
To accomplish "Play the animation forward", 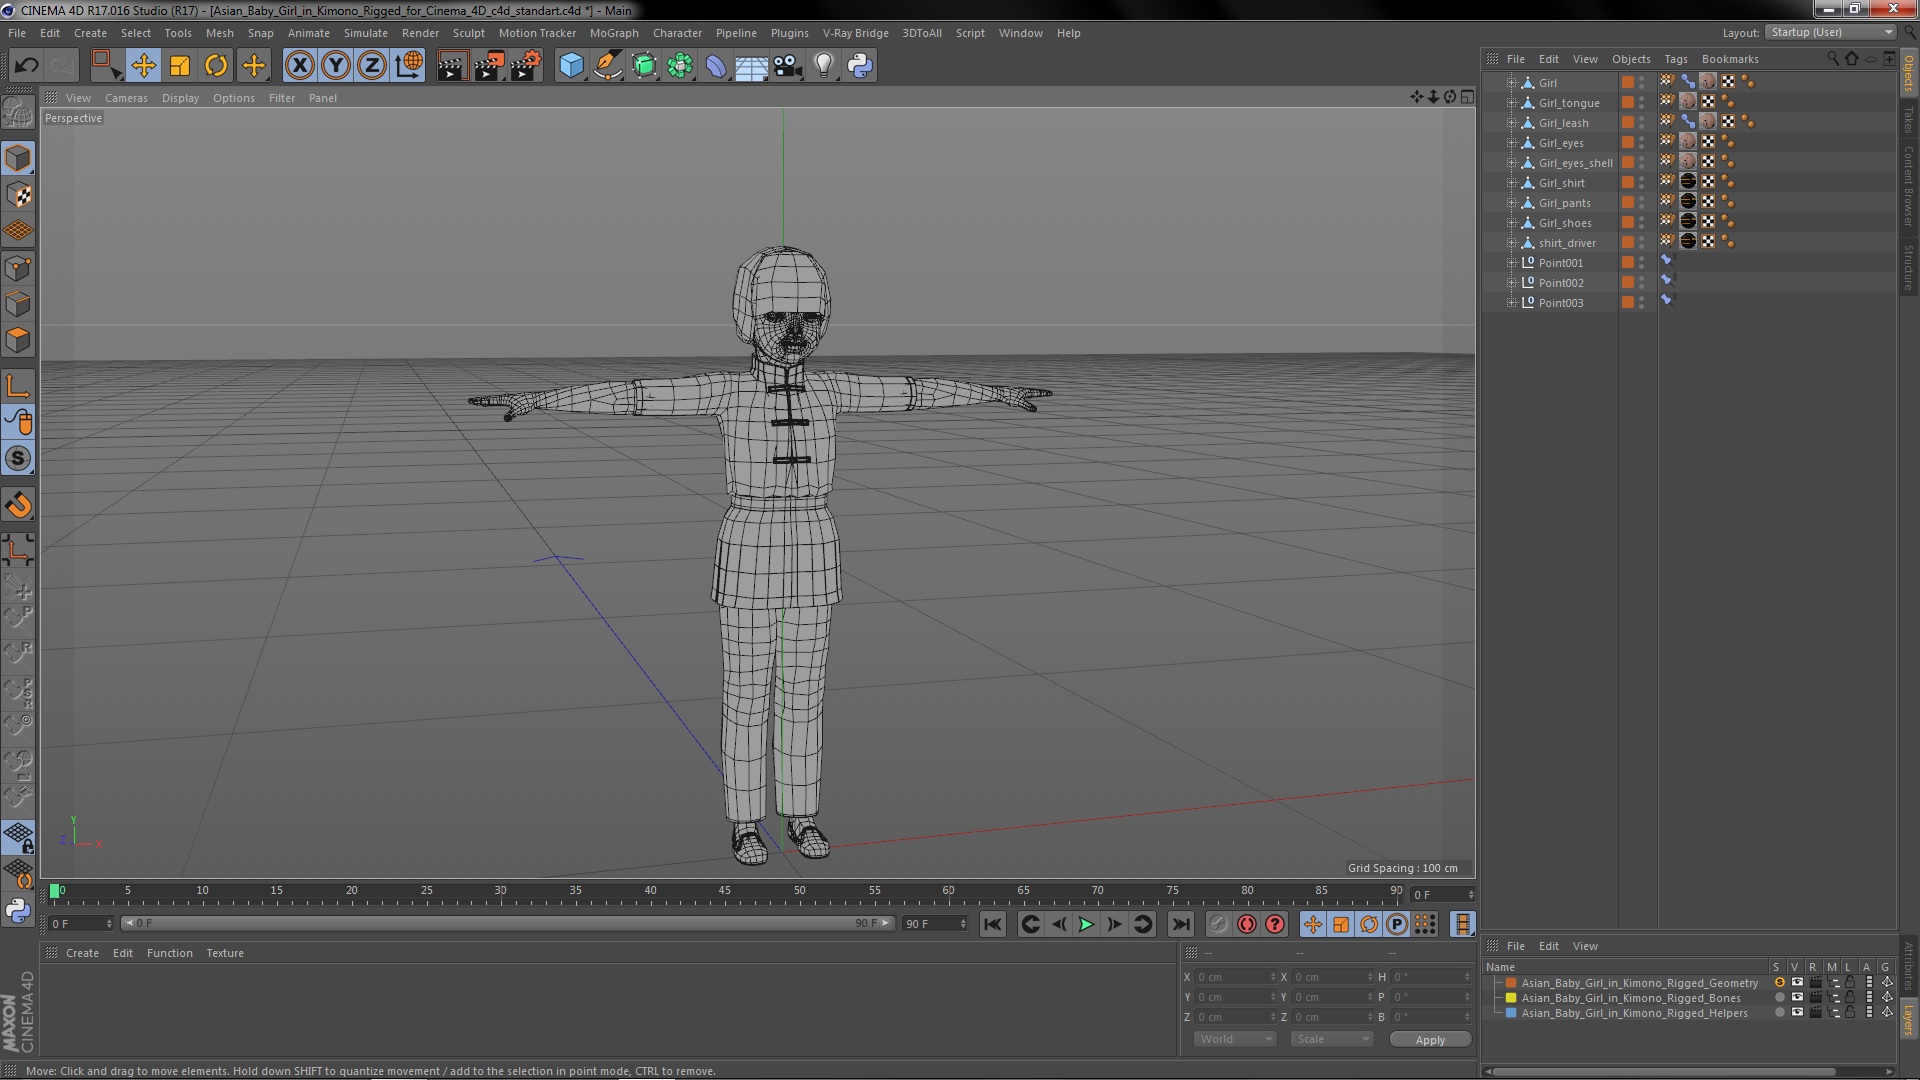I will (1086, 924).
